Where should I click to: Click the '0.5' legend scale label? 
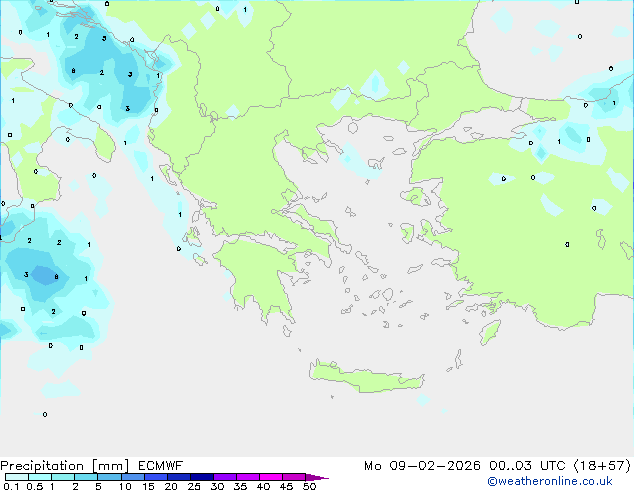(35, 486)
